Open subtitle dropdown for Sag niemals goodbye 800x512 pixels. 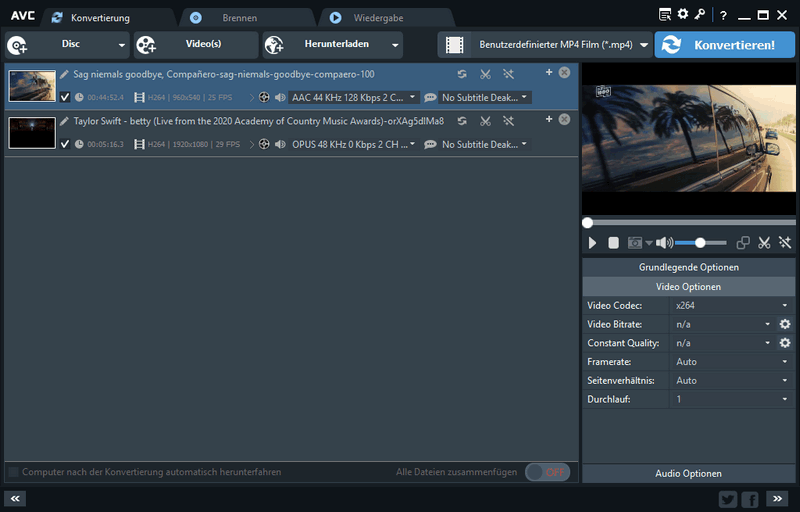pyautogui.click(x=484, y=97)
